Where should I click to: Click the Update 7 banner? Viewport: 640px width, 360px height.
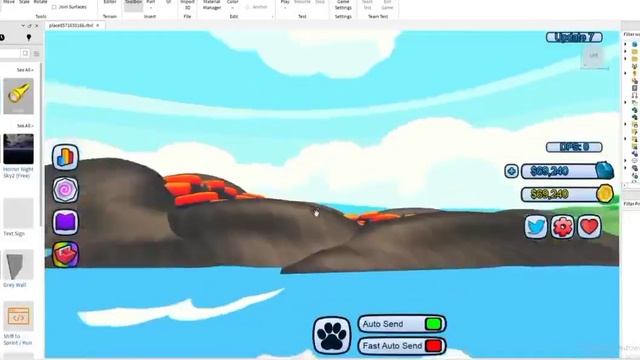574,38
